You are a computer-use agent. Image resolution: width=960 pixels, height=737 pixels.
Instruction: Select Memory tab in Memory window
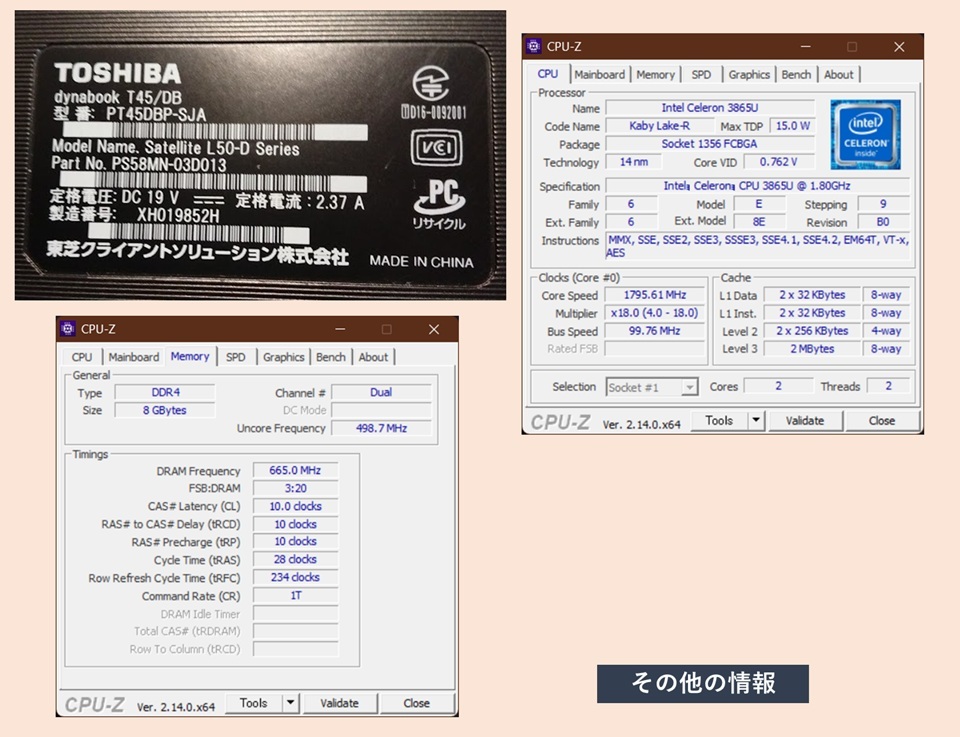(x=190, y=356)
